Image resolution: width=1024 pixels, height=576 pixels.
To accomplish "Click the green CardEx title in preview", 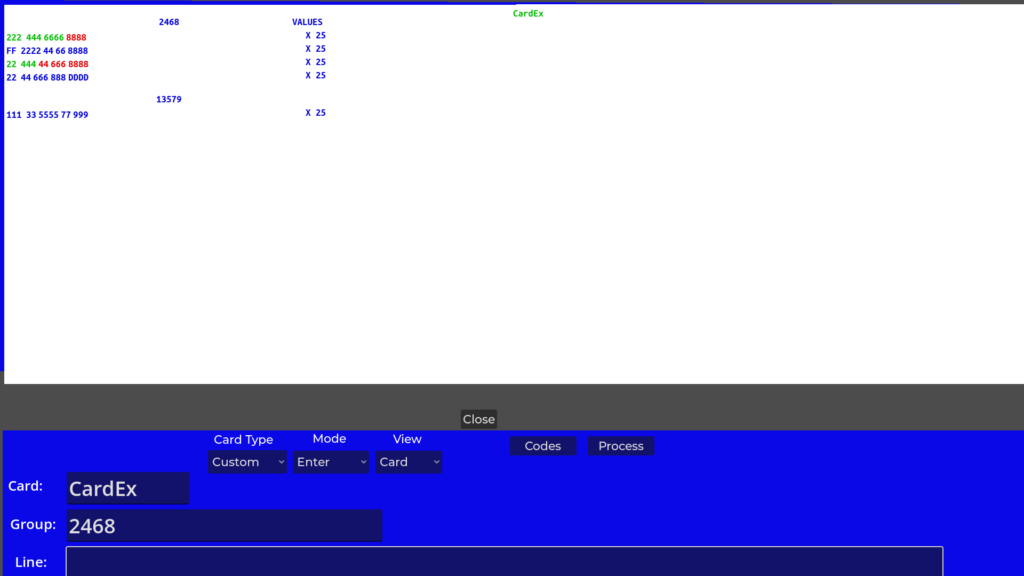I will click(x=528, y=14).
